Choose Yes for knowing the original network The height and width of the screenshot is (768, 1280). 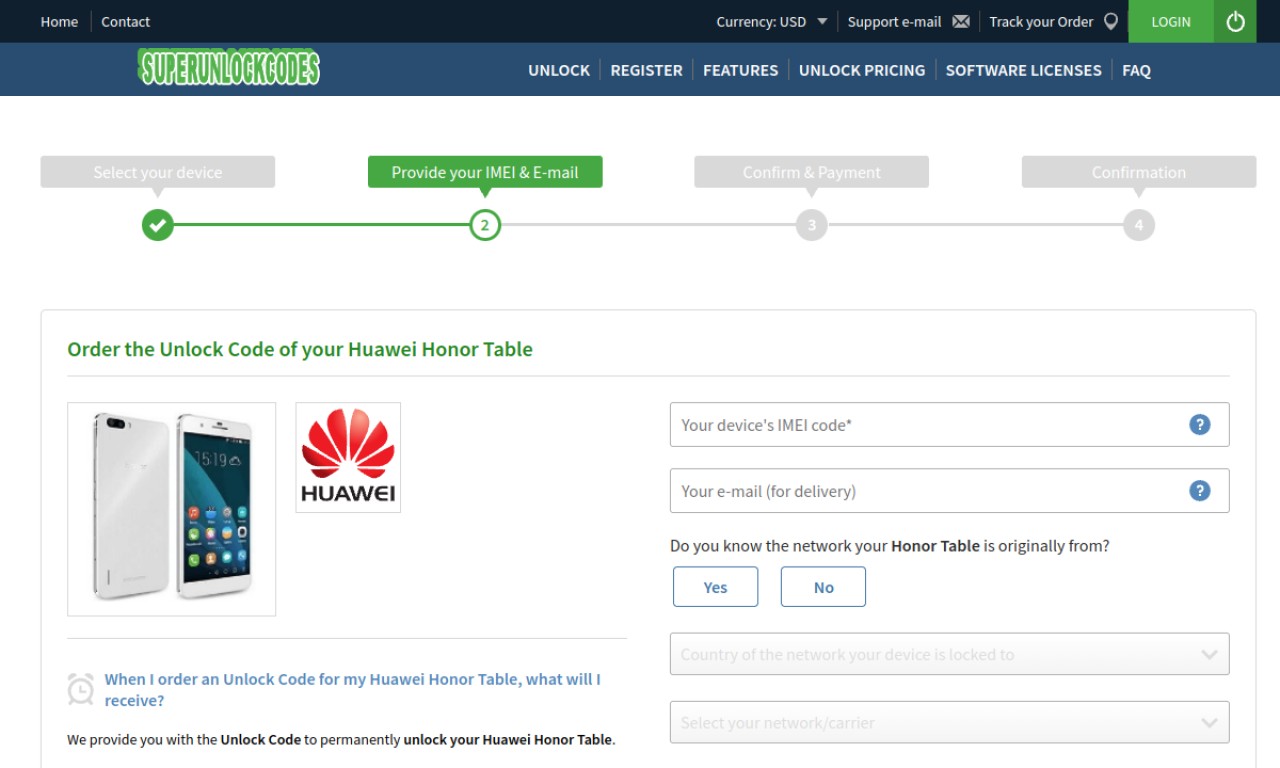[715, 587]
